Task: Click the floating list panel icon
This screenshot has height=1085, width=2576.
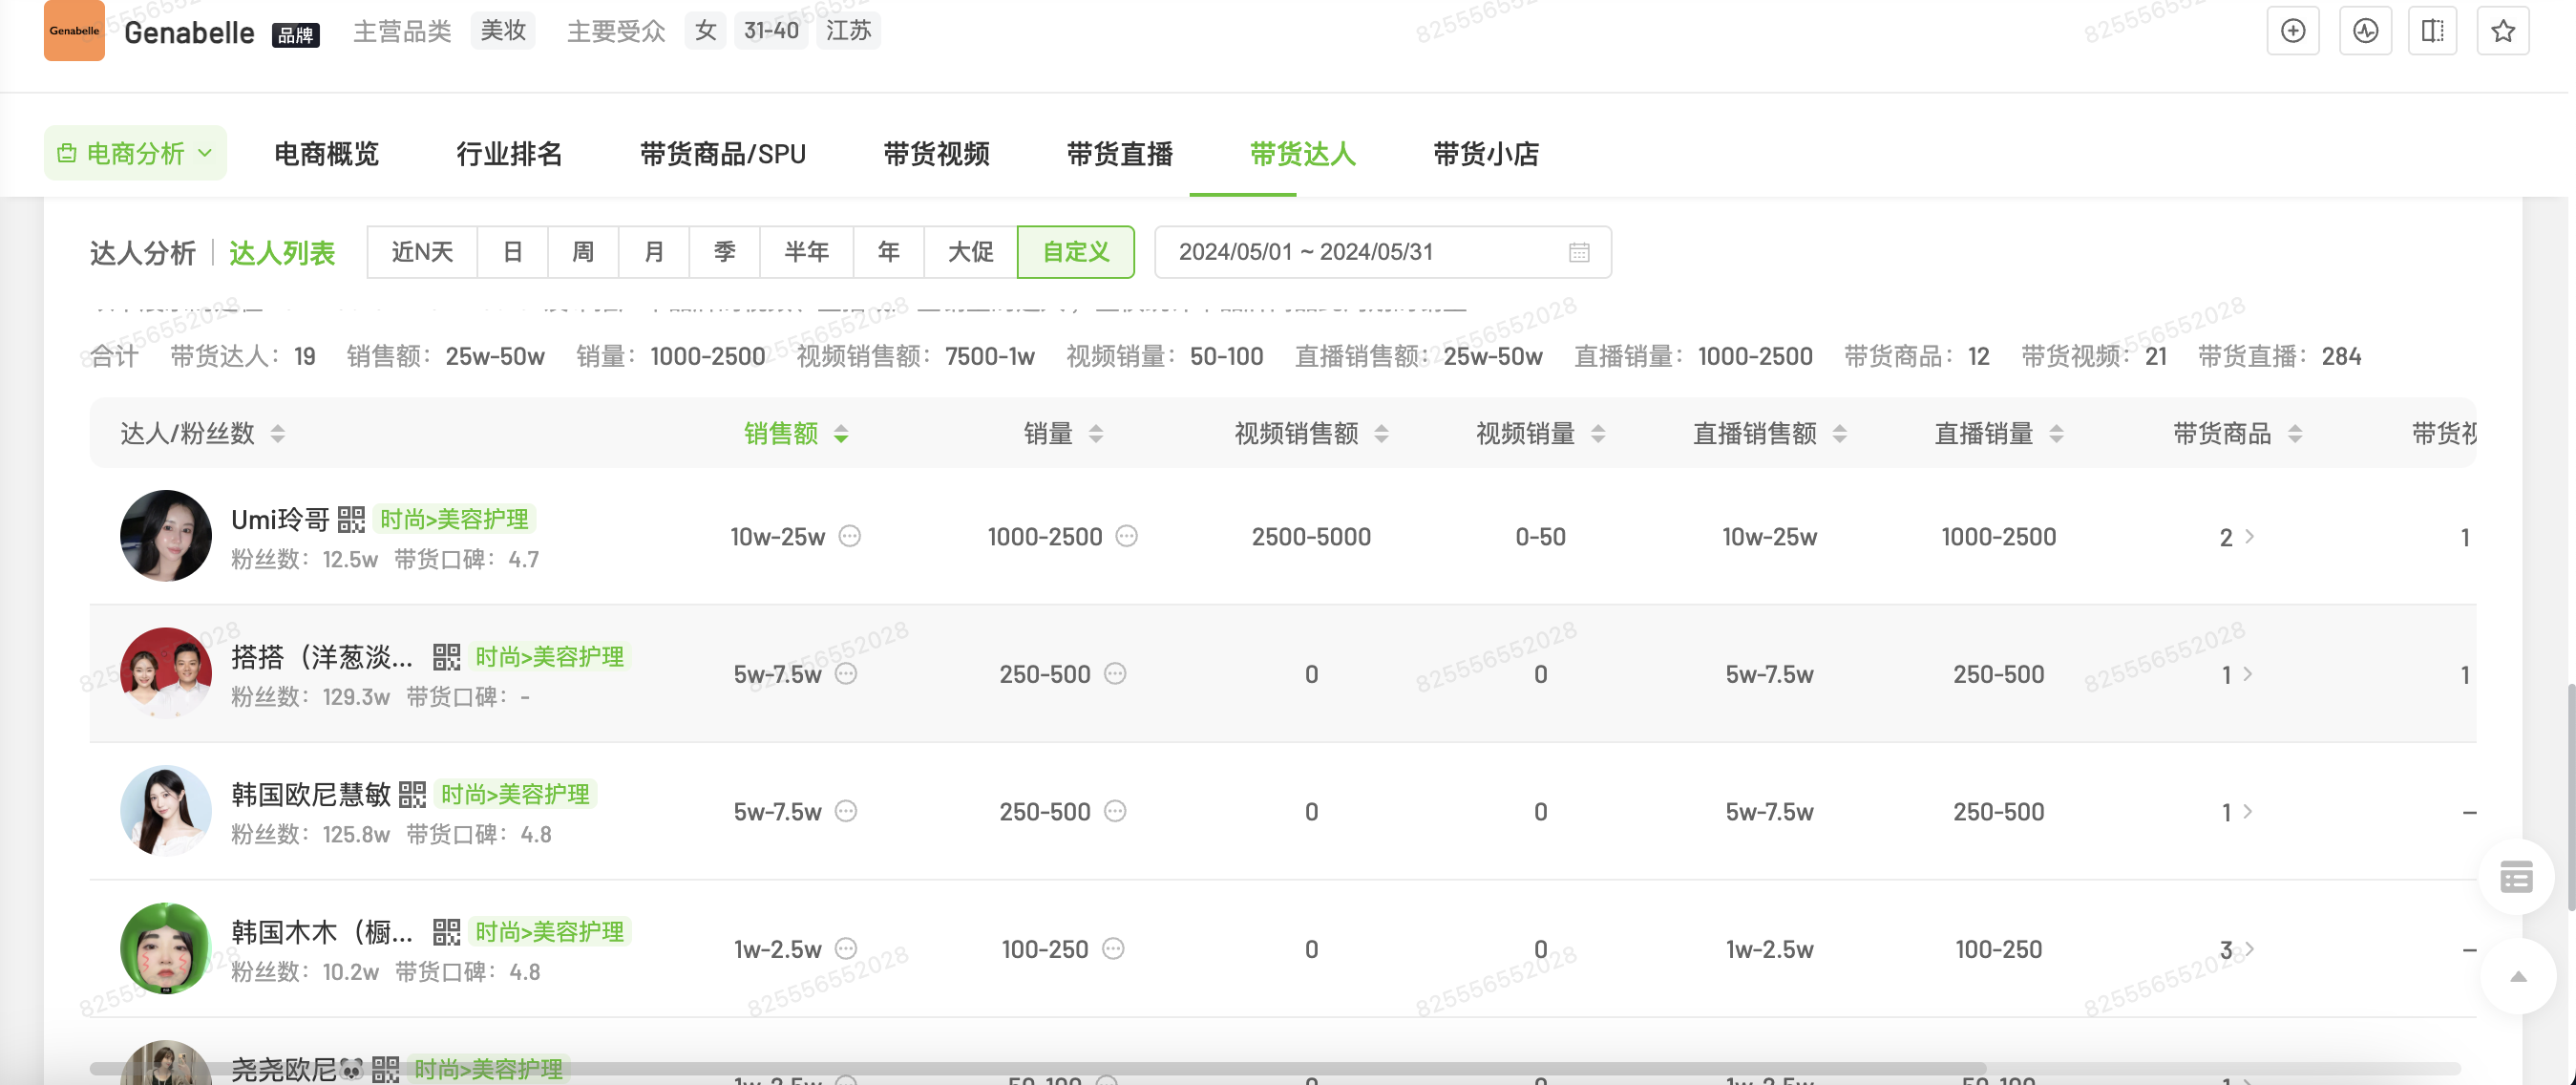Action: pos(2516,877)
